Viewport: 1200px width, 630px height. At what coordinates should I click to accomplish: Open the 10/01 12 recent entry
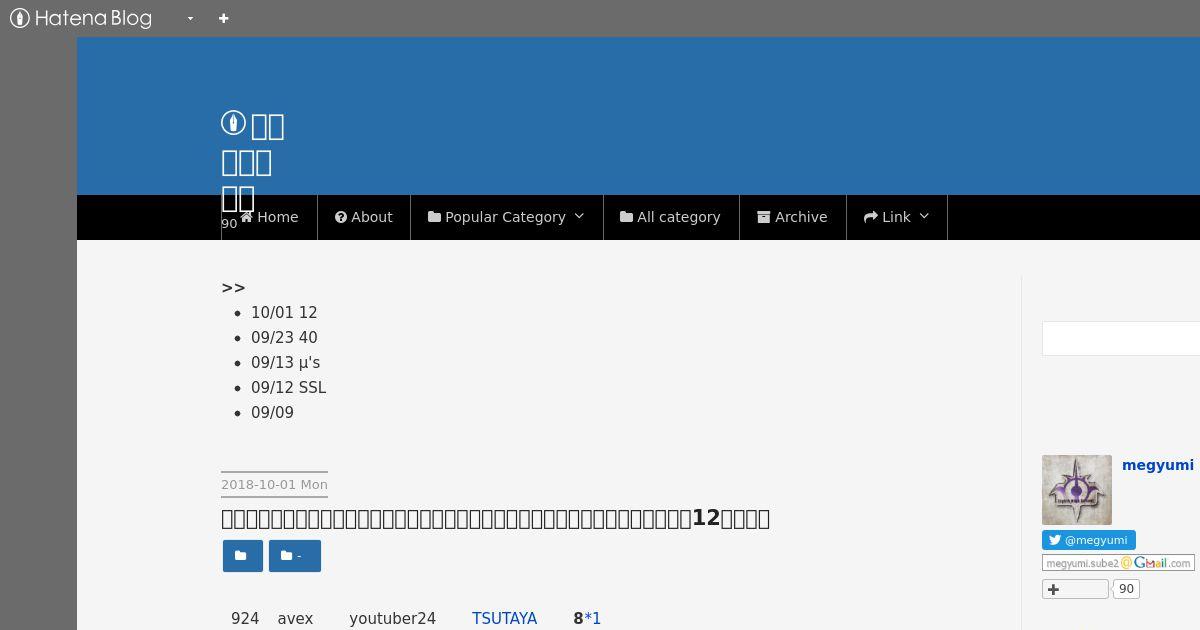284,313
